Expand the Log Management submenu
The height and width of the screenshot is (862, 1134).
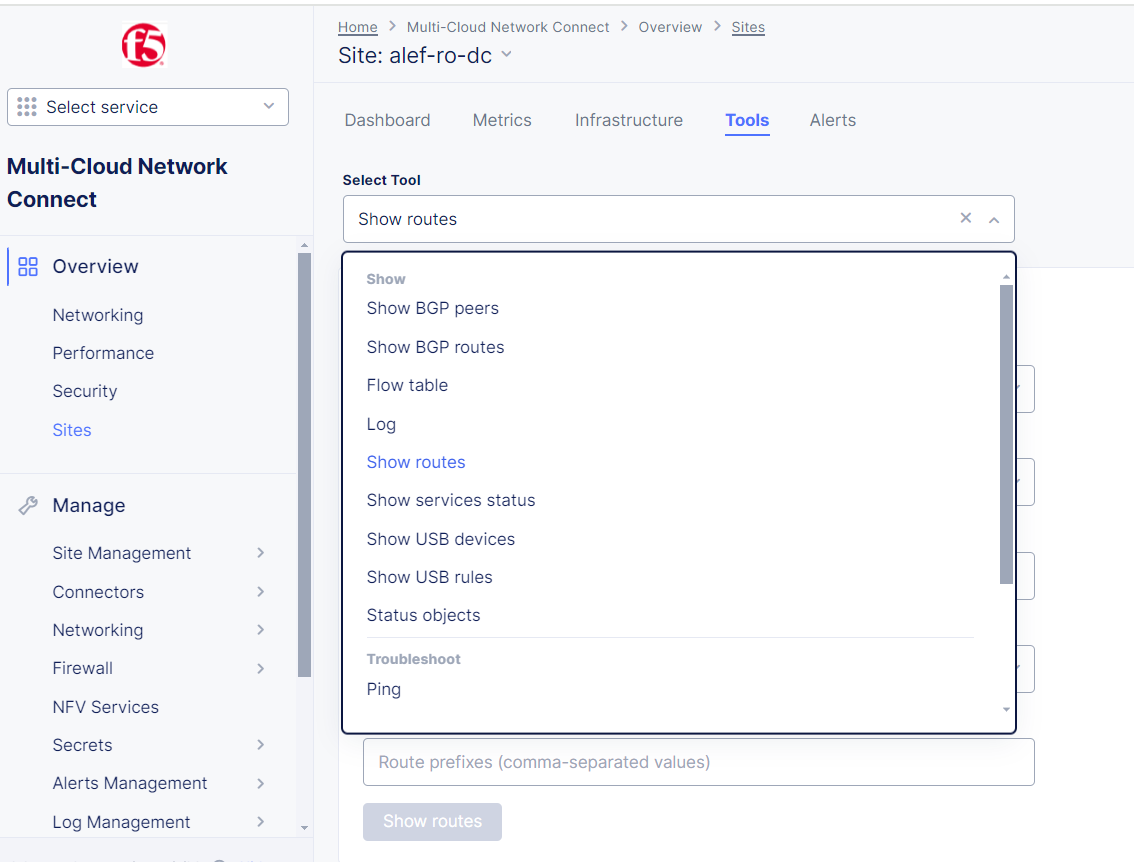tap(260, 822)
